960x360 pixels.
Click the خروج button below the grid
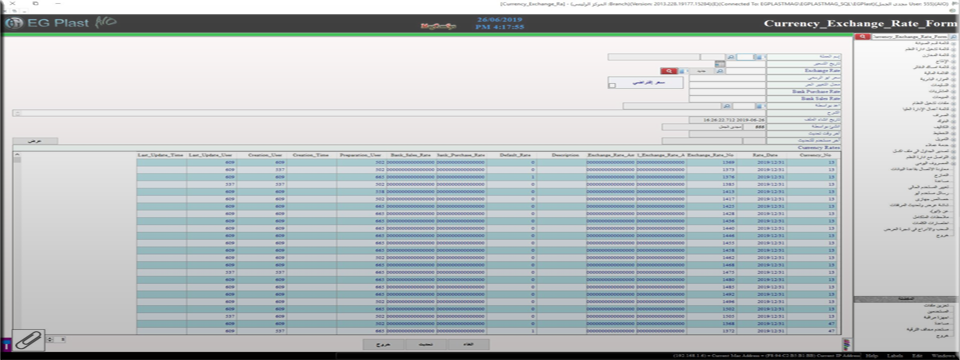pyautogui.click(x=383, y=345)
